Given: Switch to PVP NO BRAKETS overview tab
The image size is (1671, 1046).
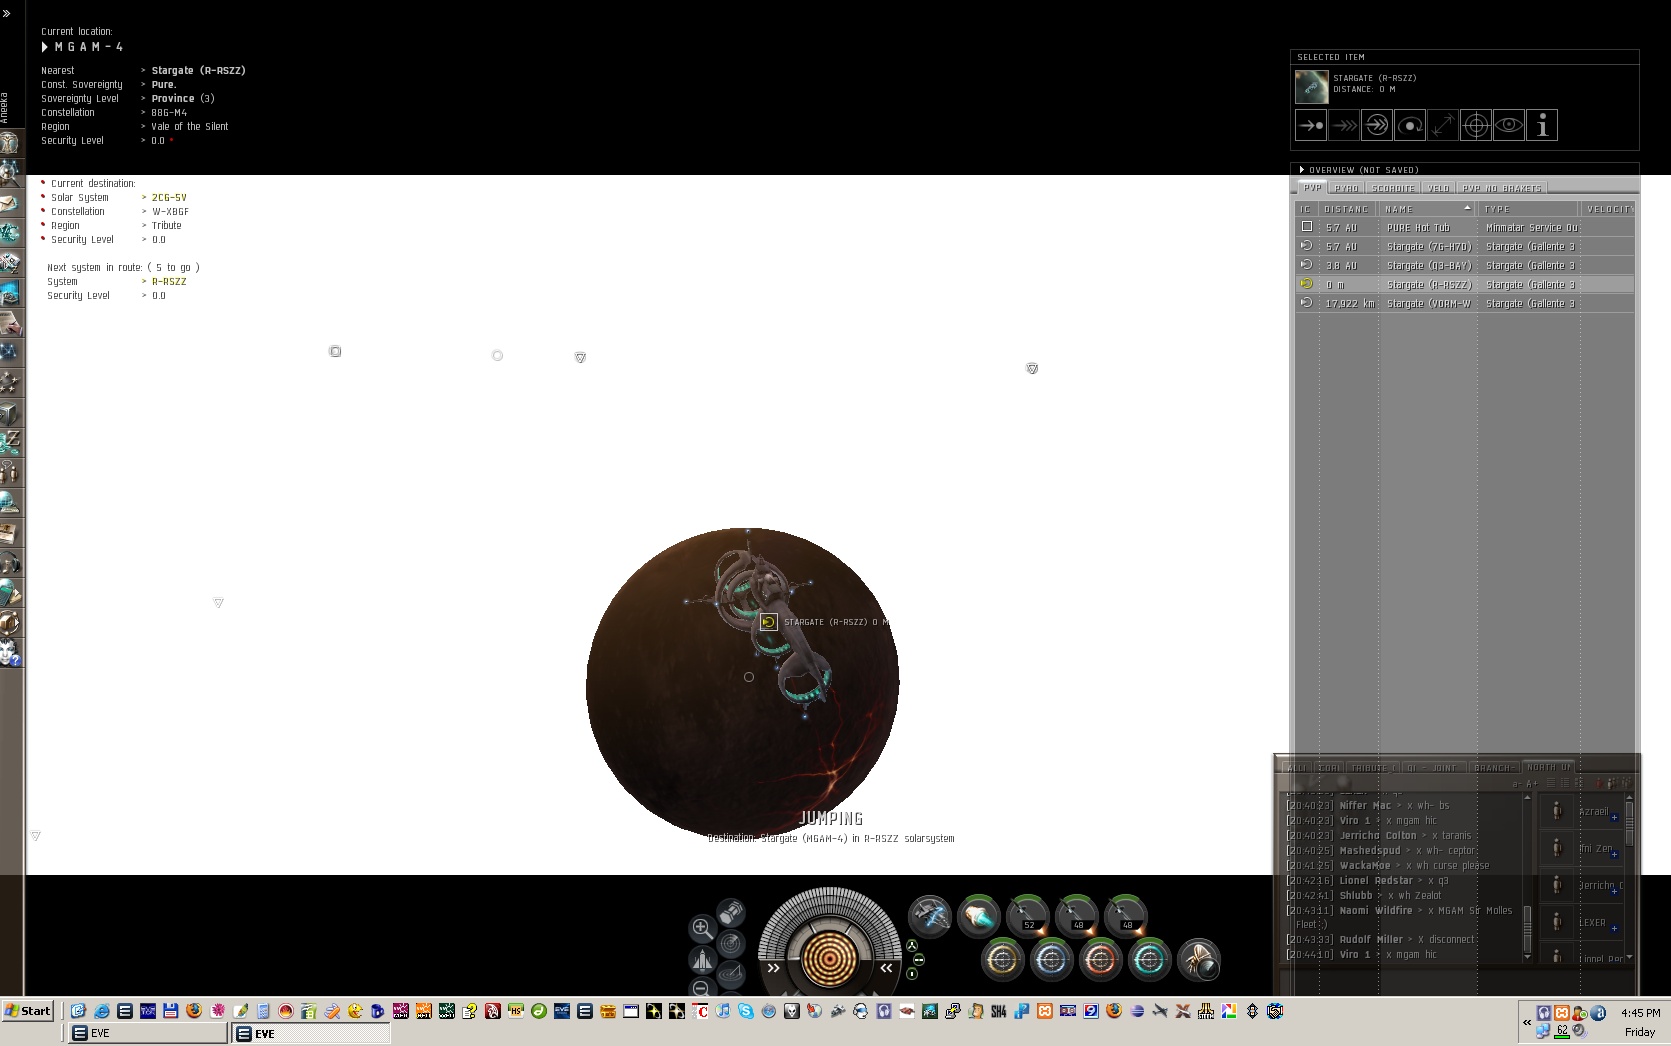Looking at the screenshot, I should (1501, 188).
